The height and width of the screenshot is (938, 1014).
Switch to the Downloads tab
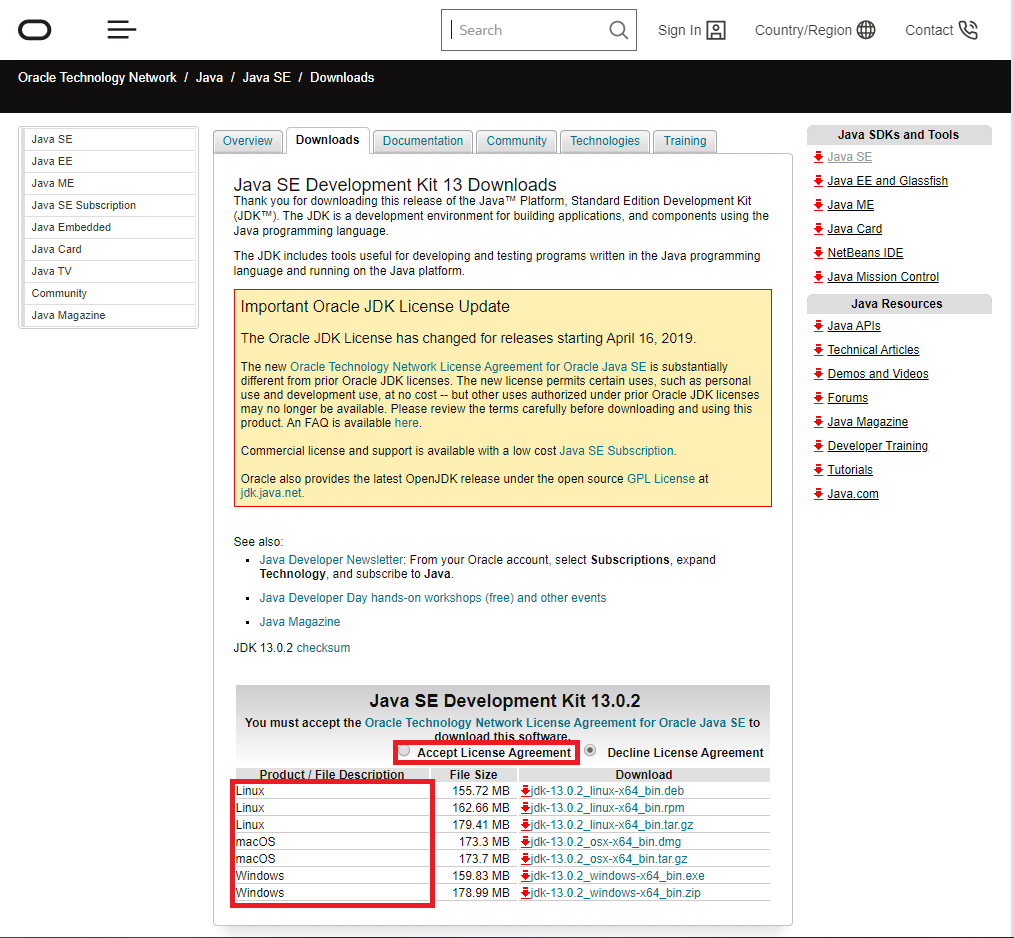(x=327, y=140)
